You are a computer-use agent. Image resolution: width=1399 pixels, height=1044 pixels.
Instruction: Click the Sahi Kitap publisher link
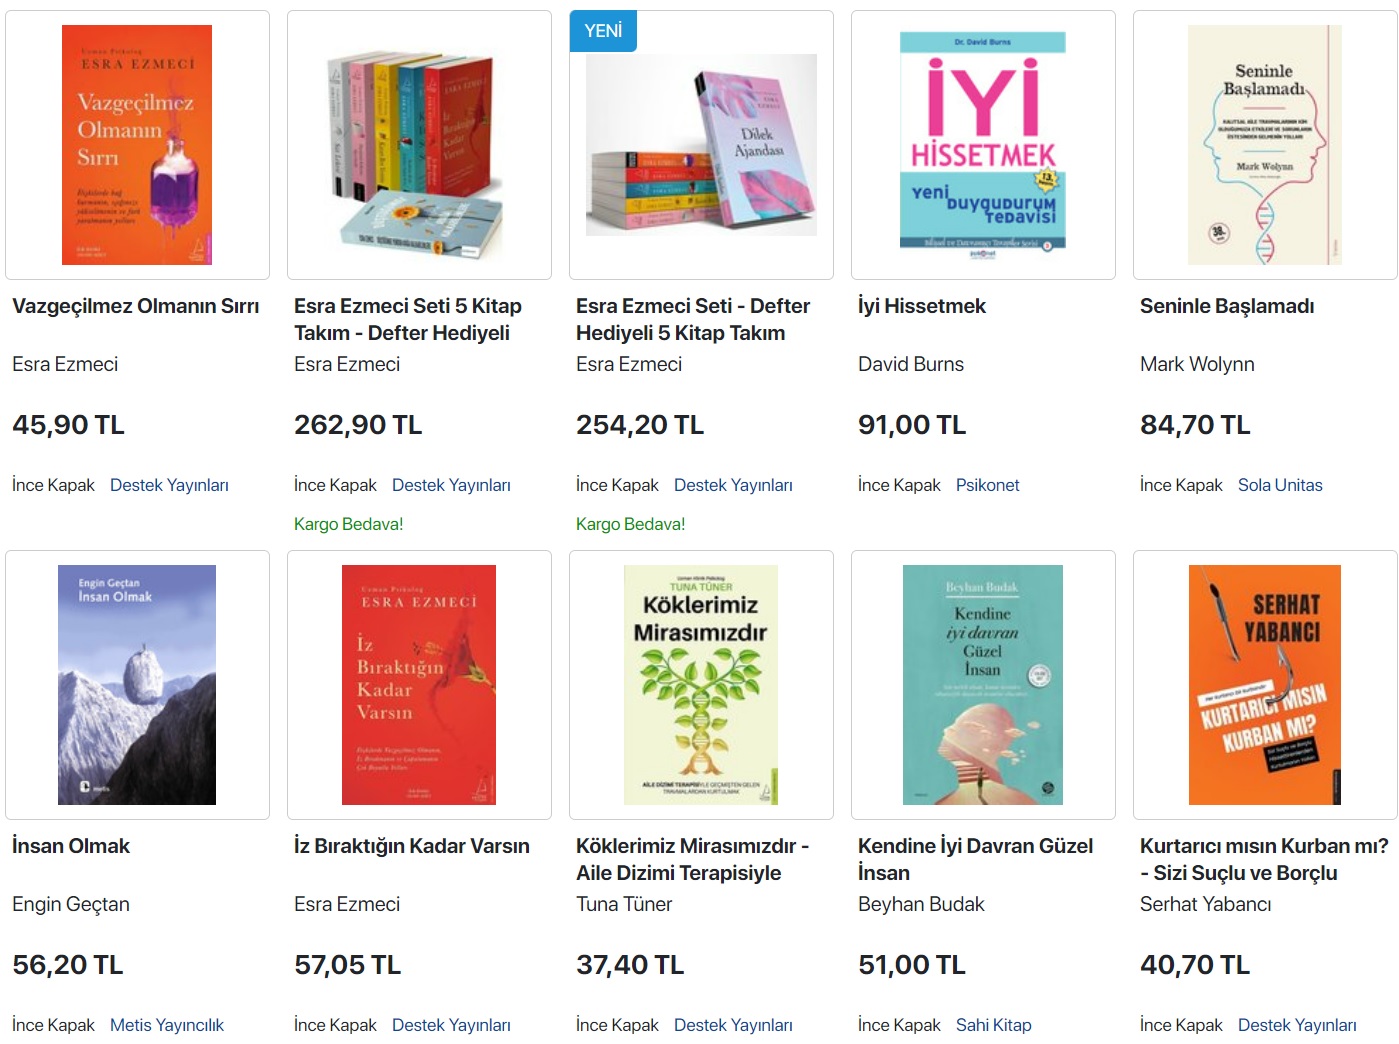point(993,1025)
